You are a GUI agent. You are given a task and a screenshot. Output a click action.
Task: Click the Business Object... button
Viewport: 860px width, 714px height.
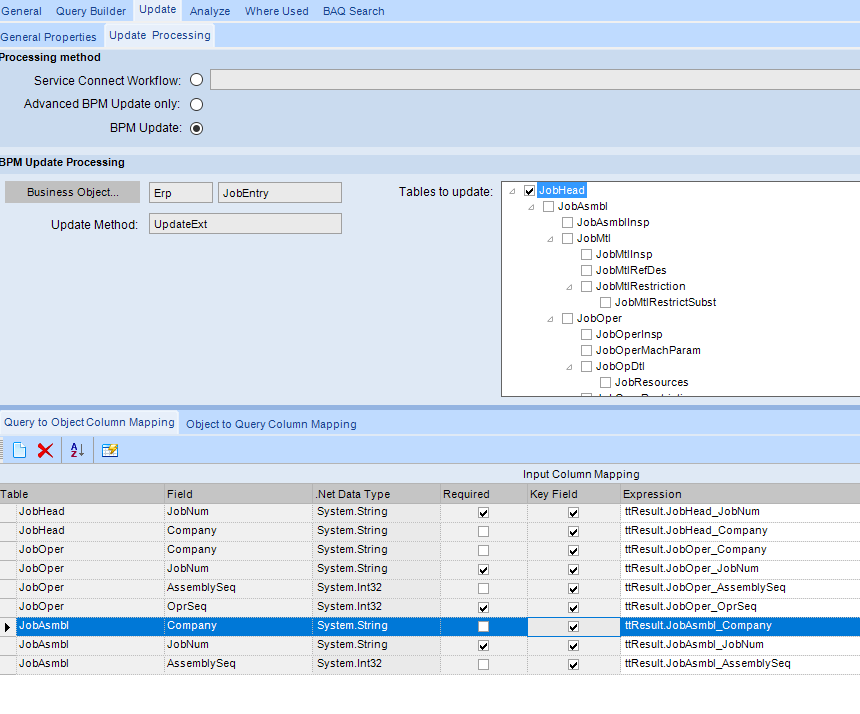(72, 192)
